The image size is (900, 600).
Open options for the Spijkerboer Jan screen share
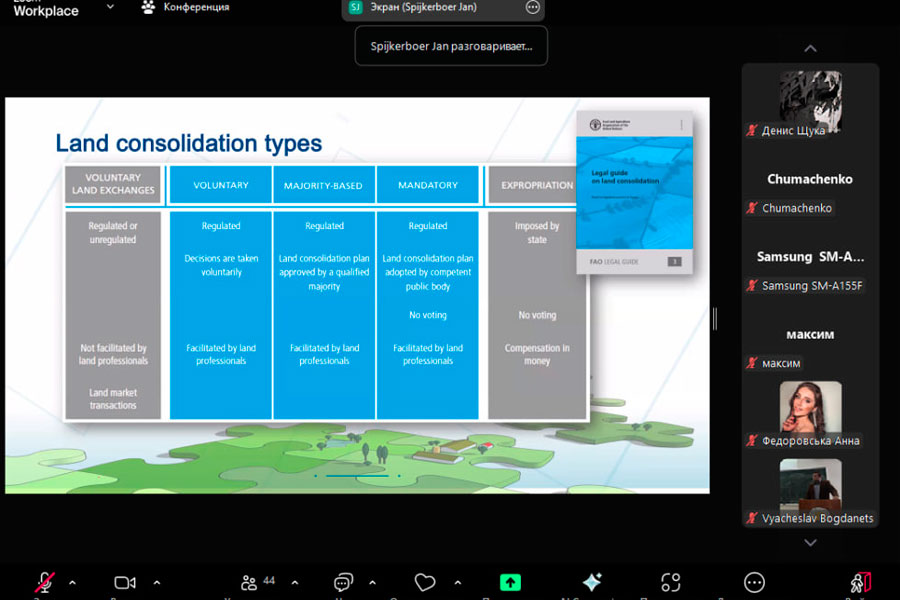[x=532, y=7]
